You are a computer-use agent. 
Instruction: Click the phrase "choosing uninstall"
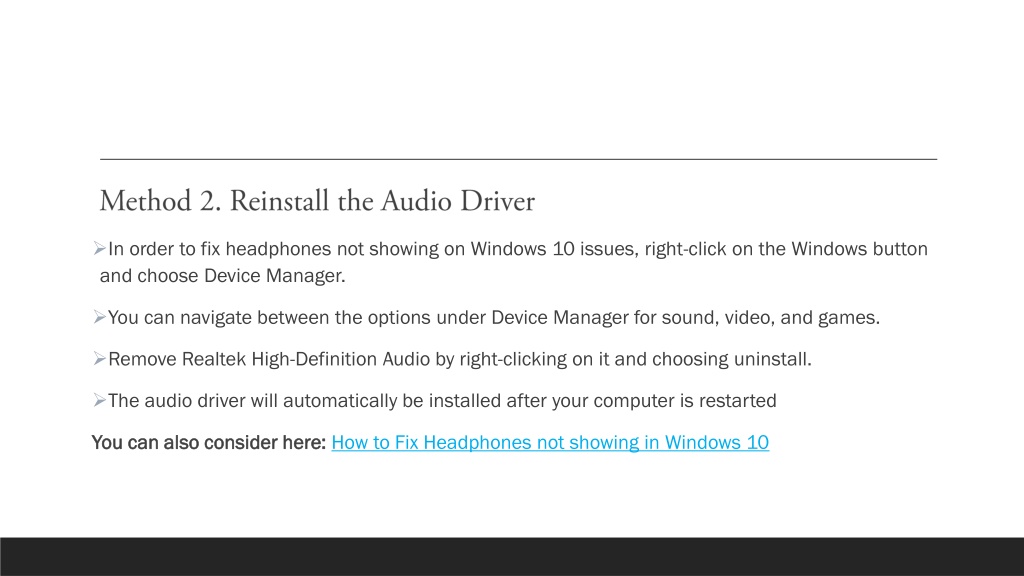point(730,359)
